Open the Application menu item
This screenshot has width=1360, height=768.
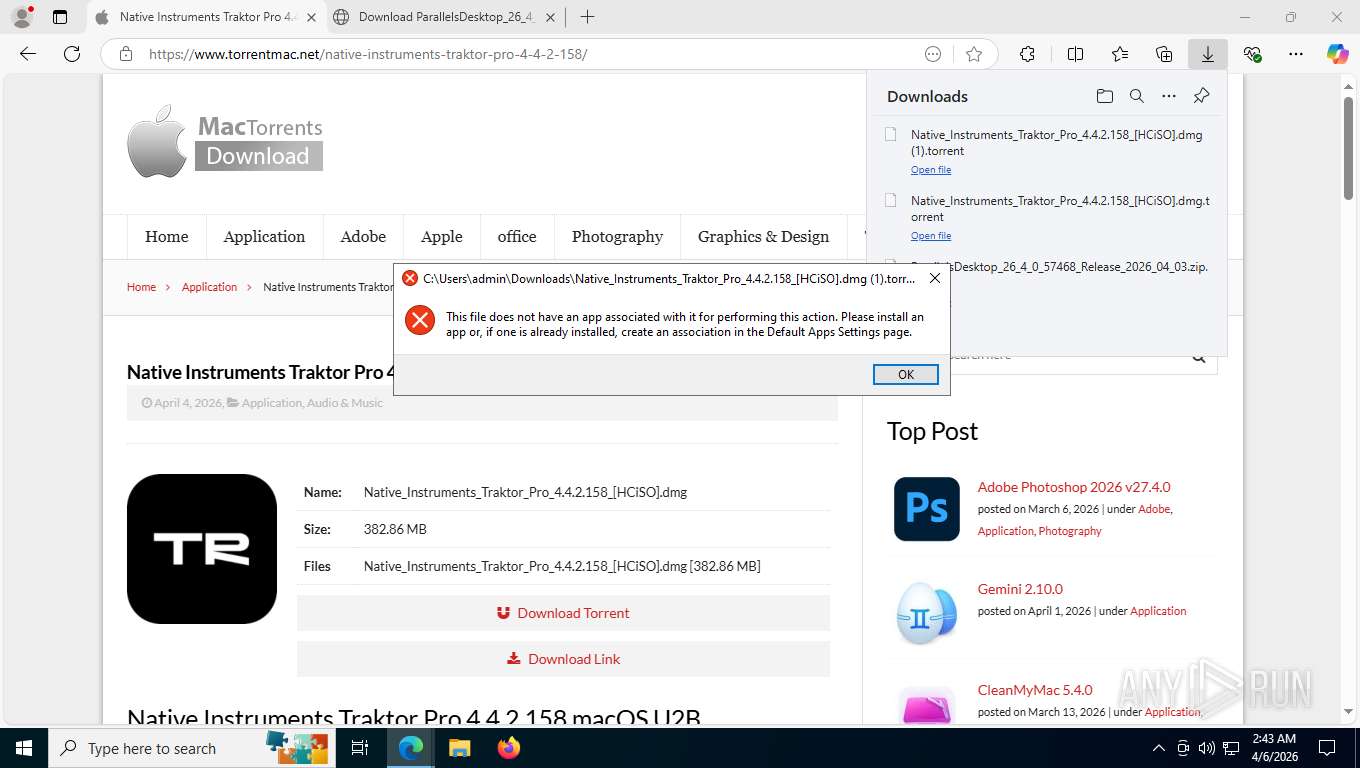click(x=264, y=237)
